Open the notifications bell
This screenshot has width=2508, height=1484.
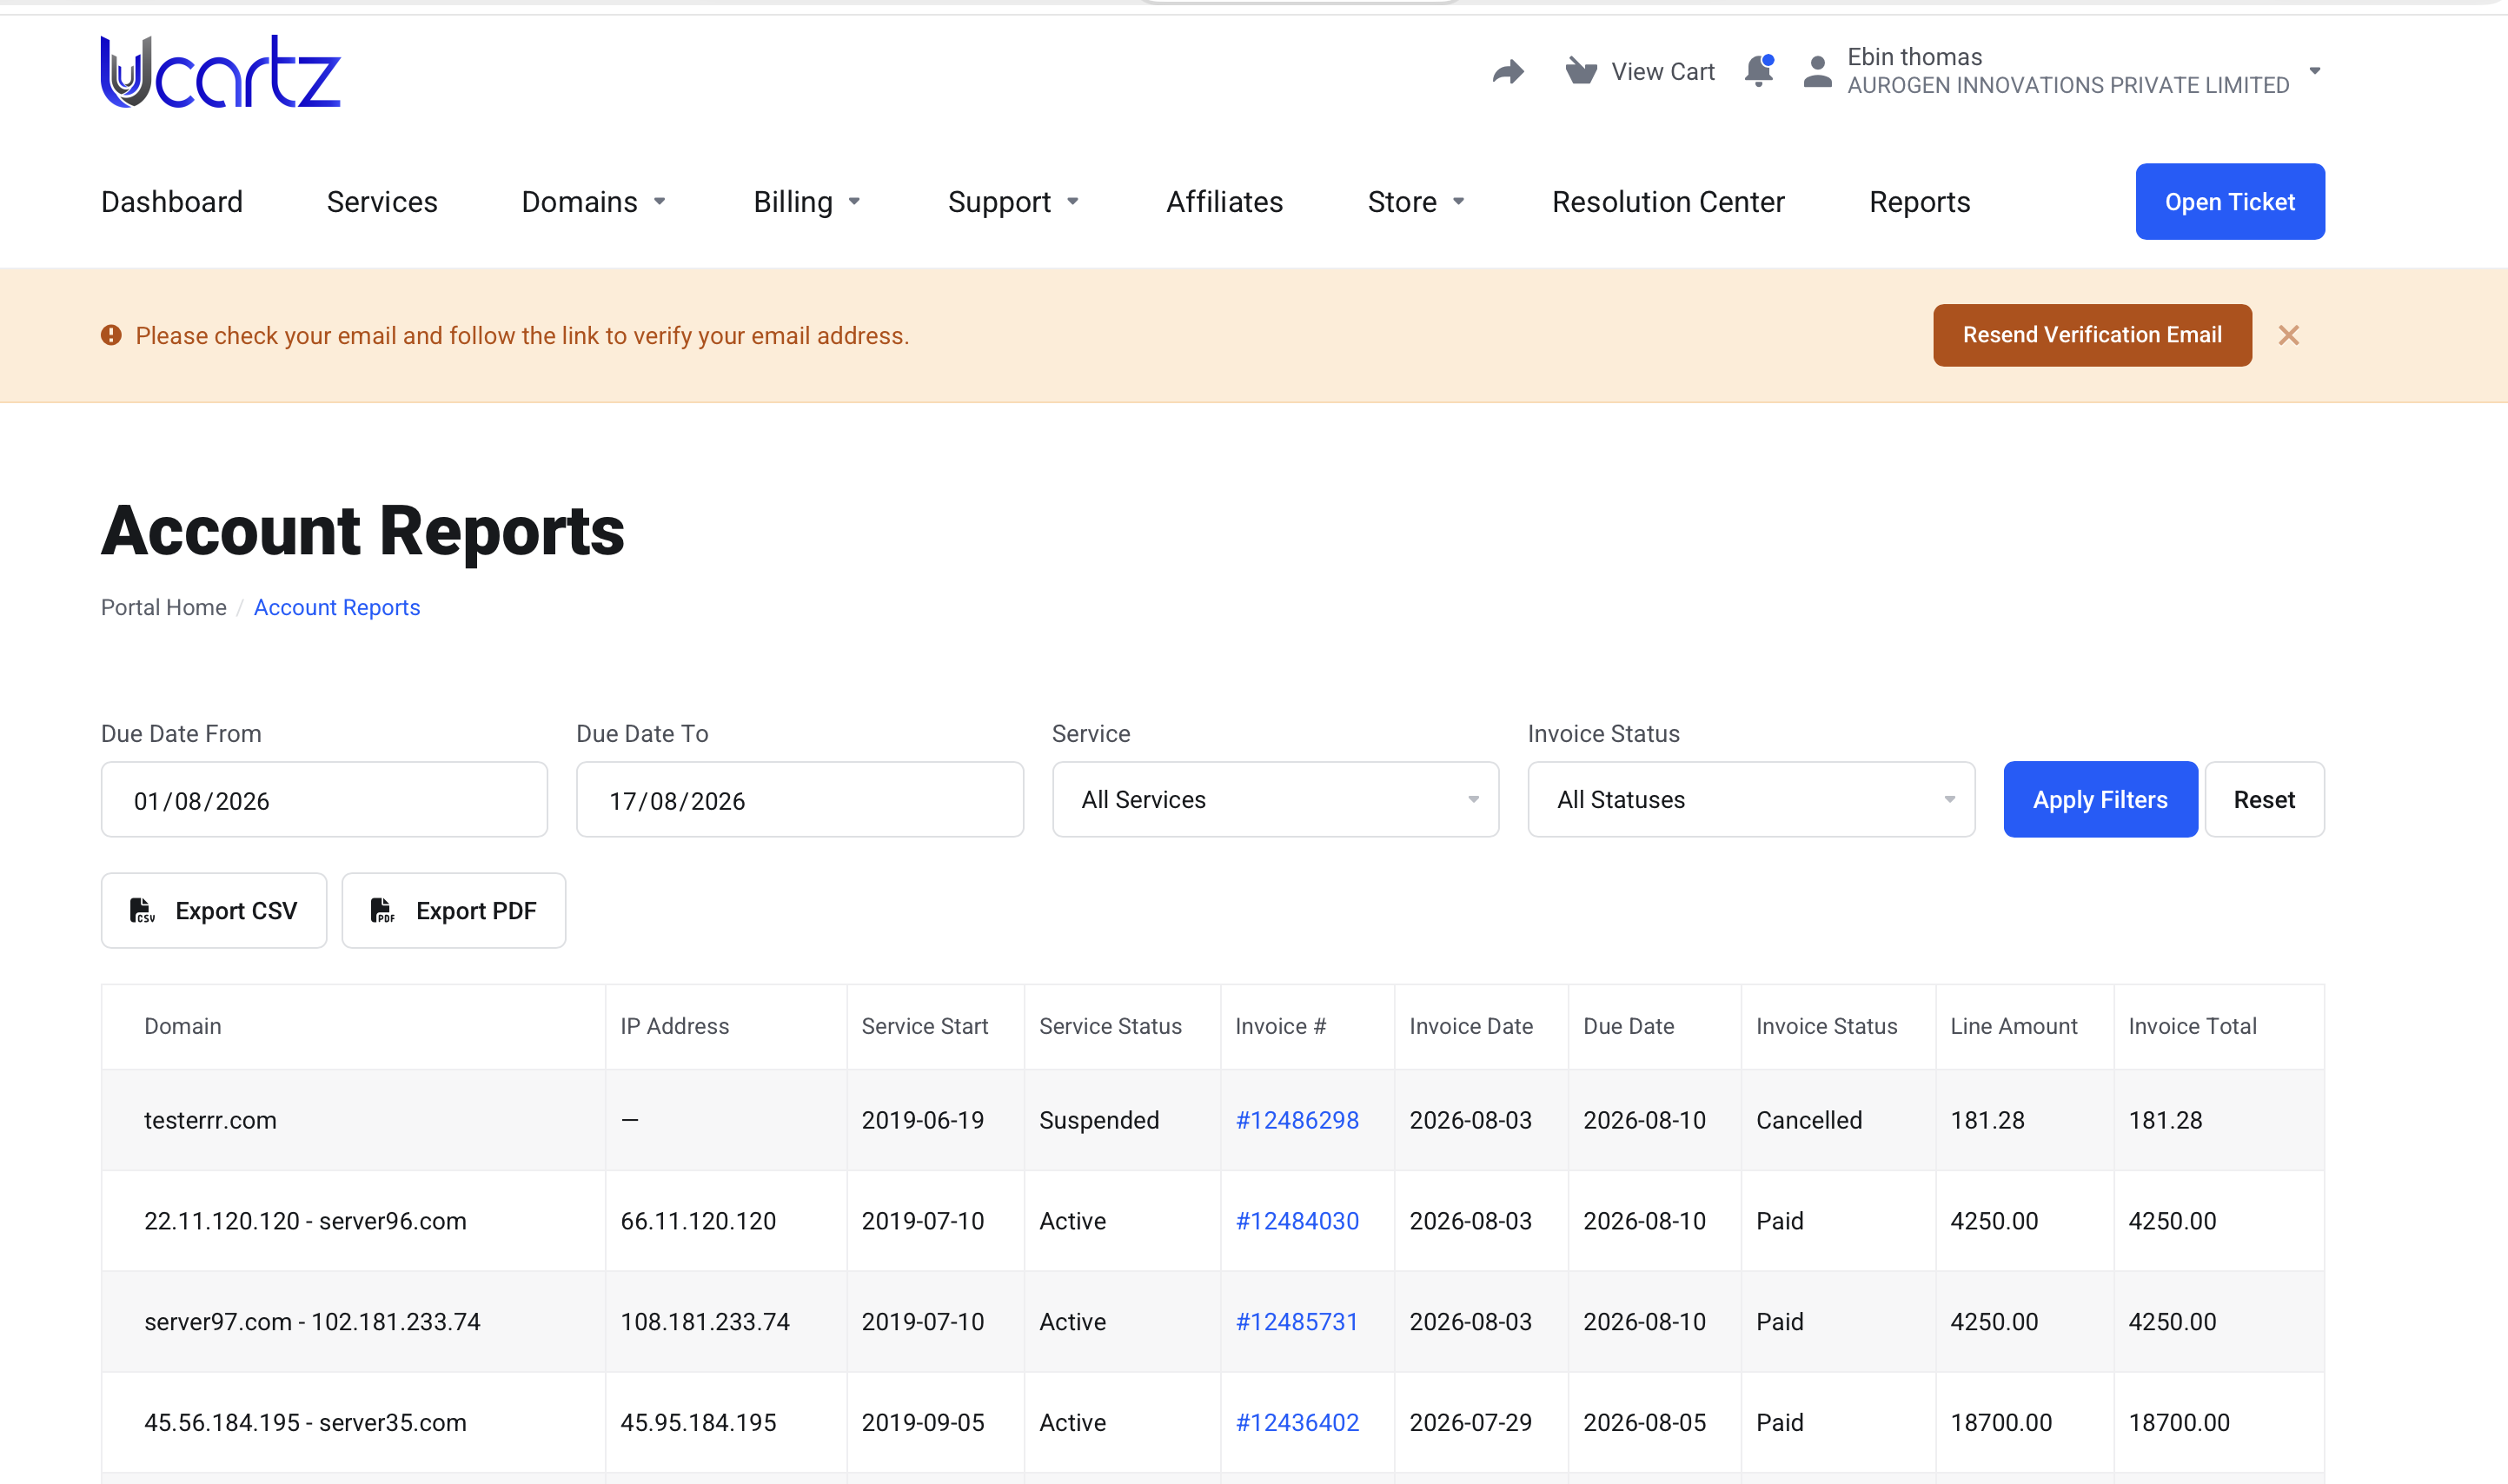[1759, 71]
